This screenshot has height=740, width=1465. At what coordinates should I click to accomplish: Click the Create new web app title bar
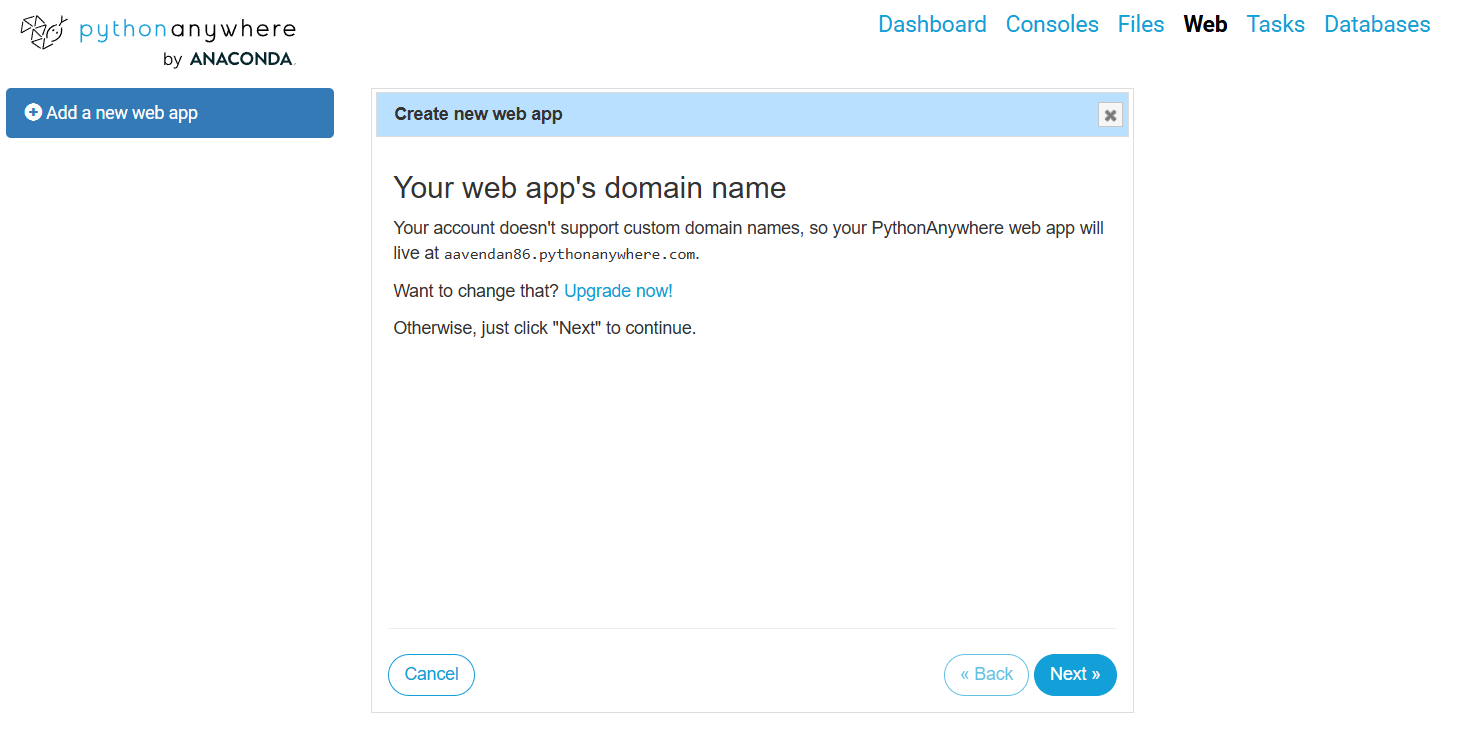pos(752,114)
